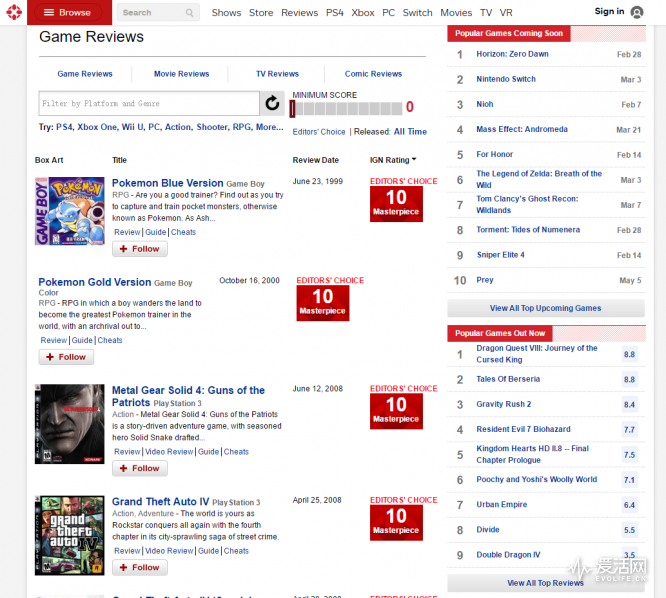Open the Reviews nav item

coord(299,13)
